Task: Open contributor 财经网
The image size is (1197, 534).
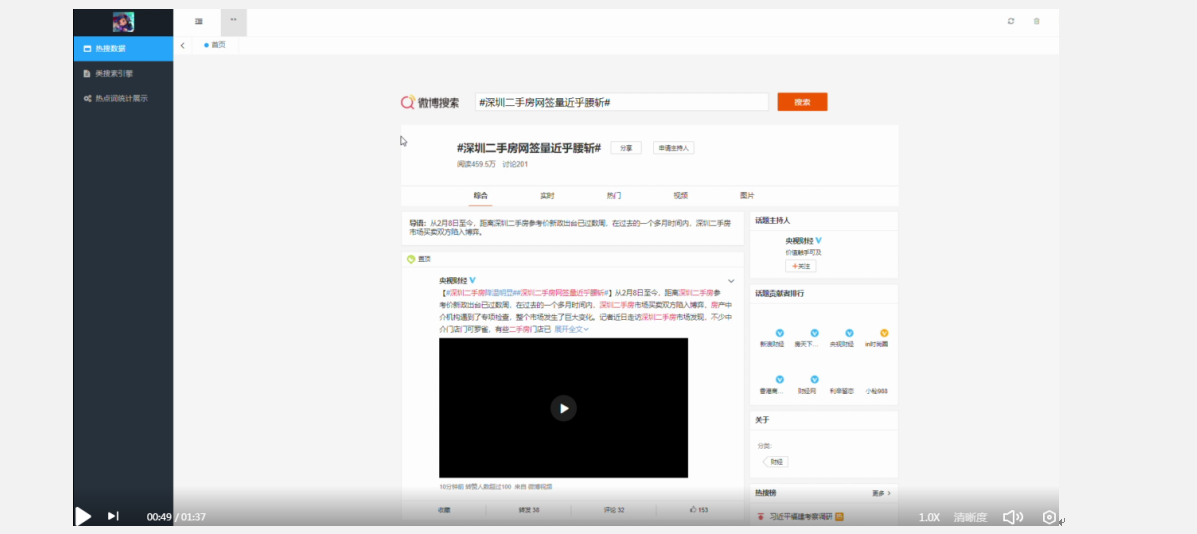Action: tap(807, 391)
